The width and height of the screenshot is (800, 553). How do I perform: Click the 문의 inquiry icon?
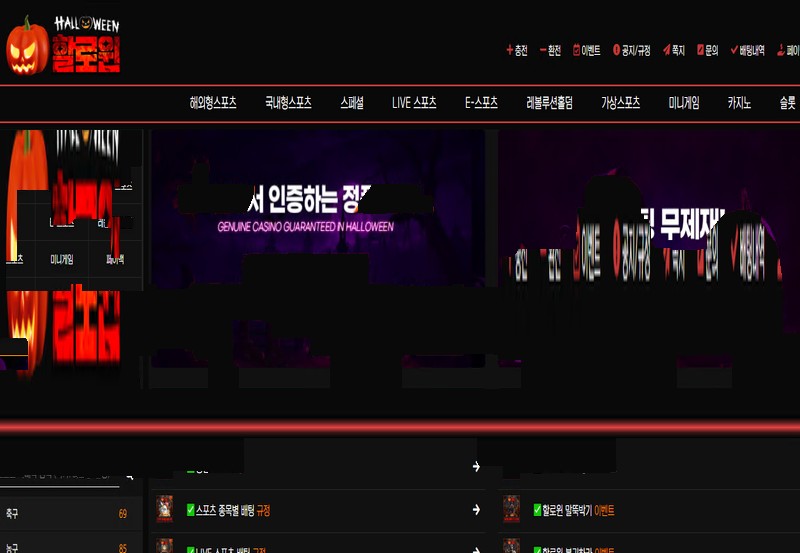(699, 50)
